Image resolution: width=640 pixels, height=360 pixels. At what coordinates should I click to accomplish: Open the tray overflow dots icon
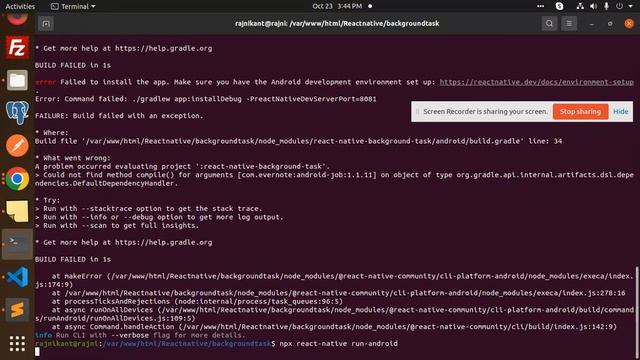point(540,6)
